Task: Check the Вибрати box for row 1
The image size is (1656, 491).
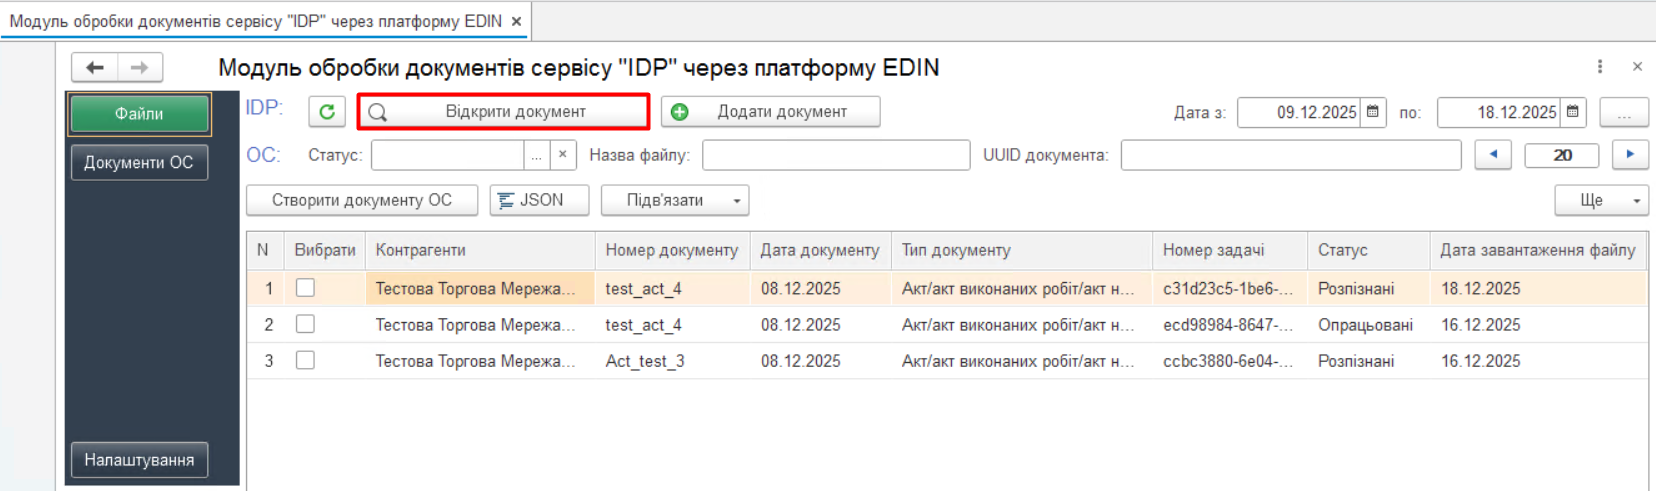Action: tap(305, 288)
